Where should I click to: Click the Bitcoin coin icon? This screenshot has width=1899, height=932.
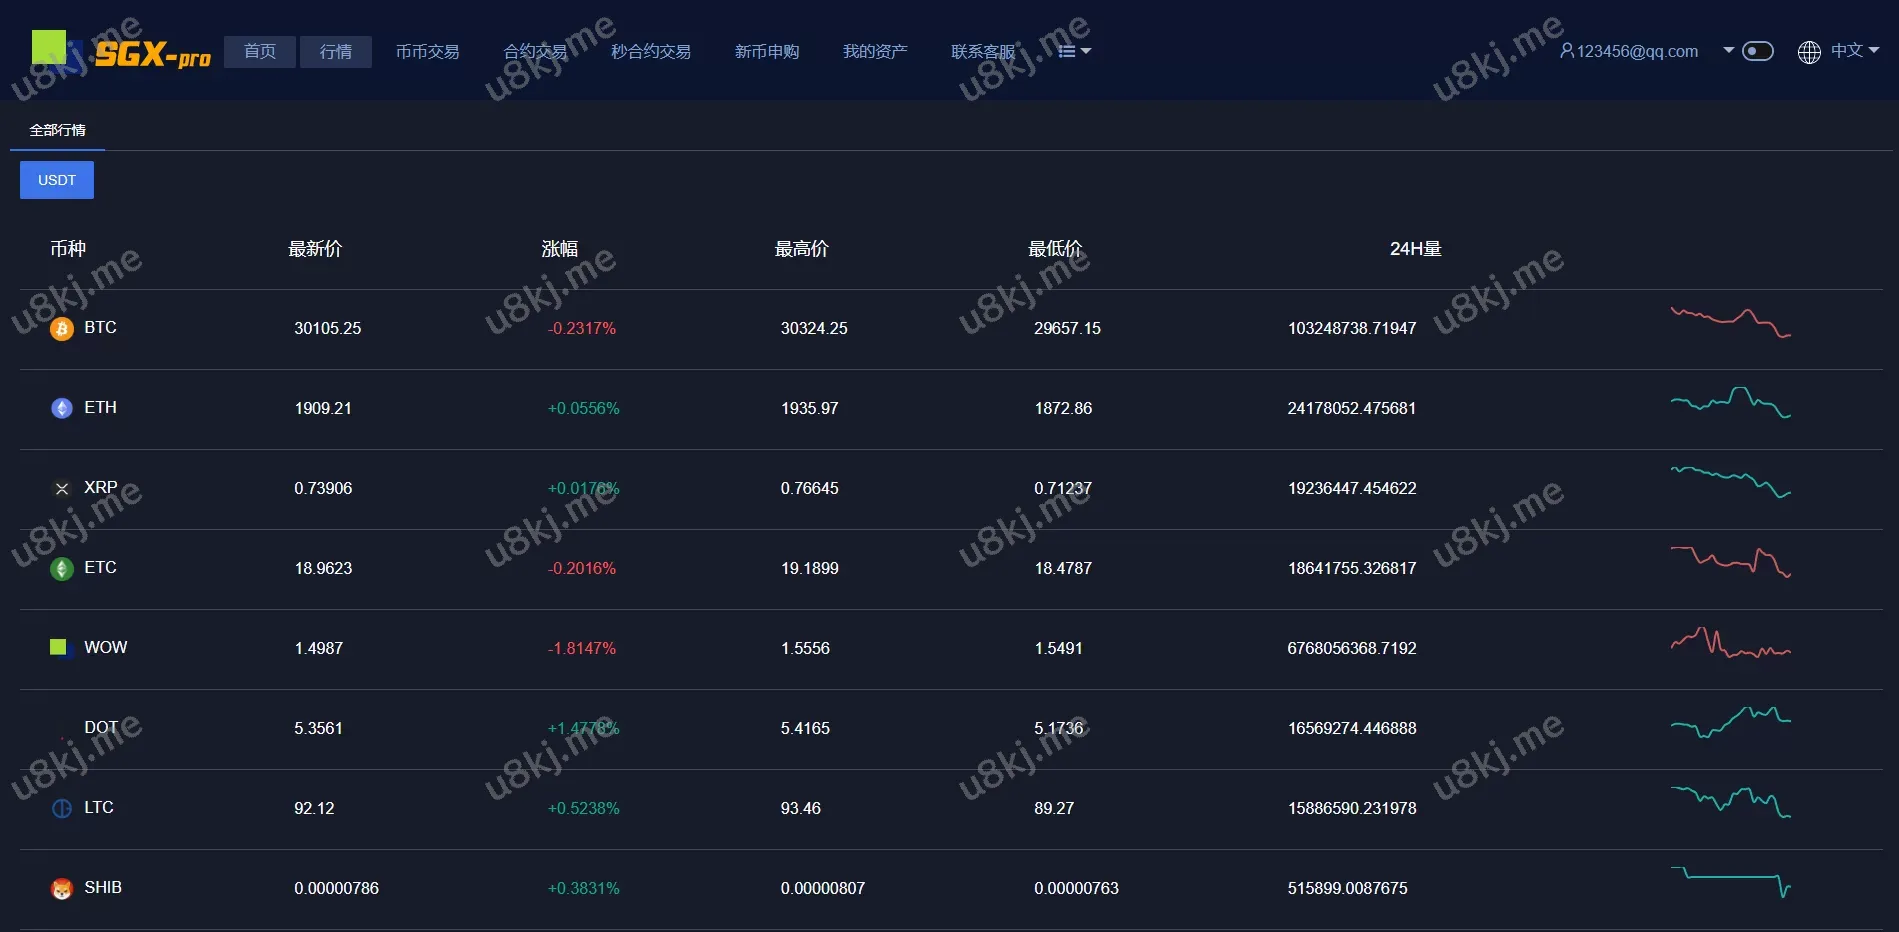(x=62, y=329)
